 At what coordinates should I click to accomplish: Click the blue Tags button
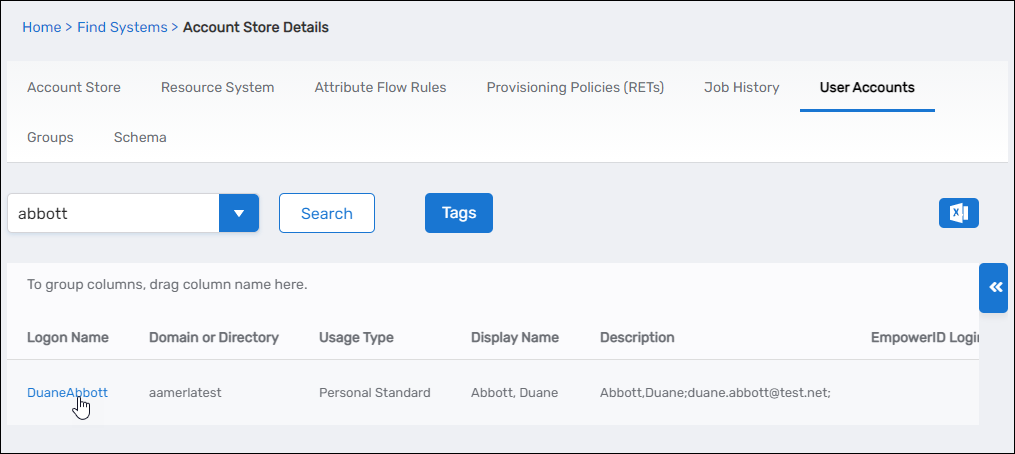pos(458,213)
